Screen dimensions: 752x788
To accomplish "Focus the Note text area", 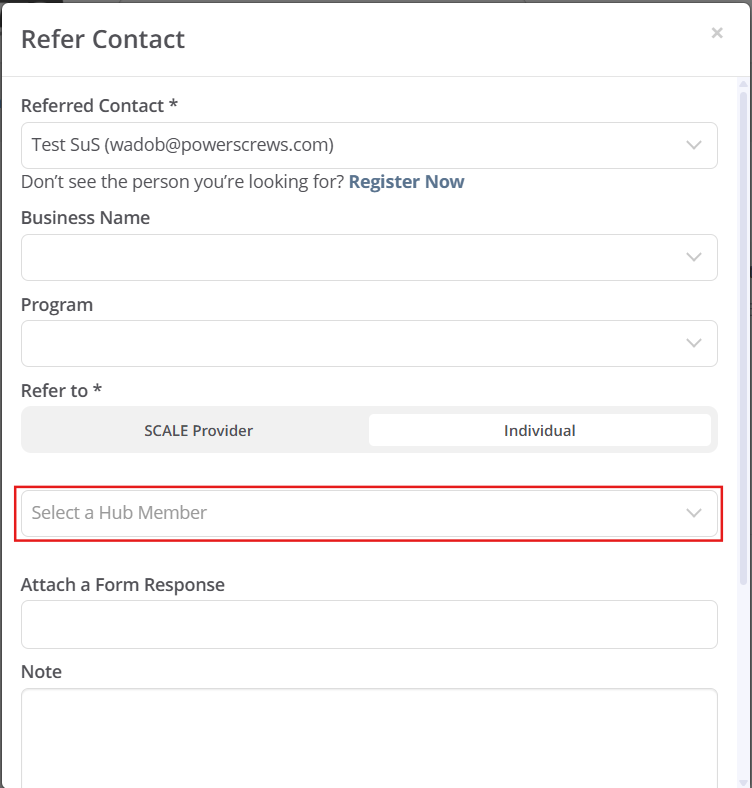I will coord(369,738).
